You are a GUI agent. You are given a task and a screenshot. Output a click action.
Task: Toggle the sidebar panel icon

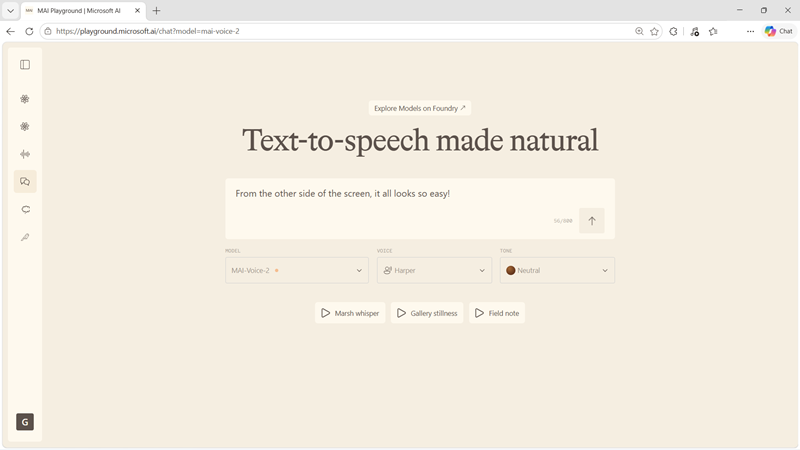[25, 65]
